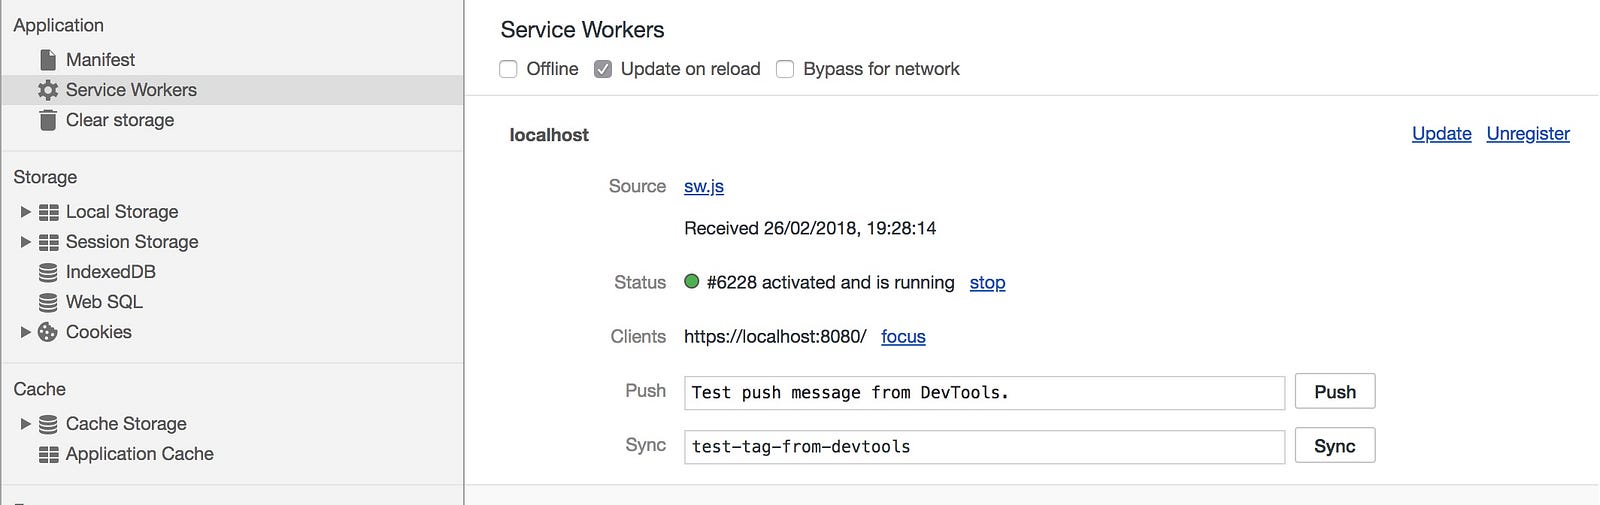Open the sw.js source link
This screenshot has width=1600, height=505.
[704, 187]
